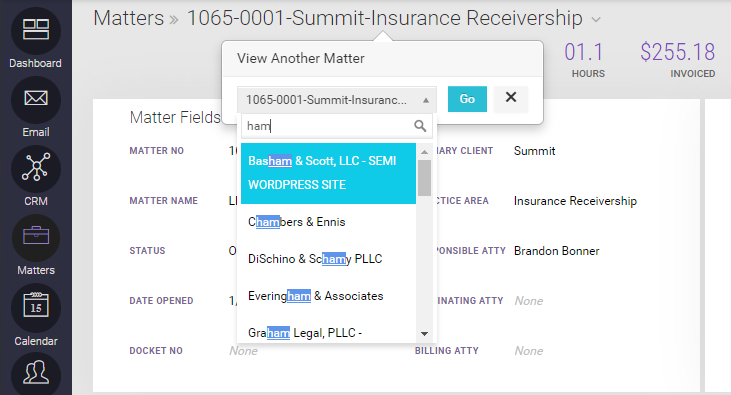Viewport: 731px width, 395px height.
Task: Click the search magnifier icon in dropdown
Action: coord(420,126)
